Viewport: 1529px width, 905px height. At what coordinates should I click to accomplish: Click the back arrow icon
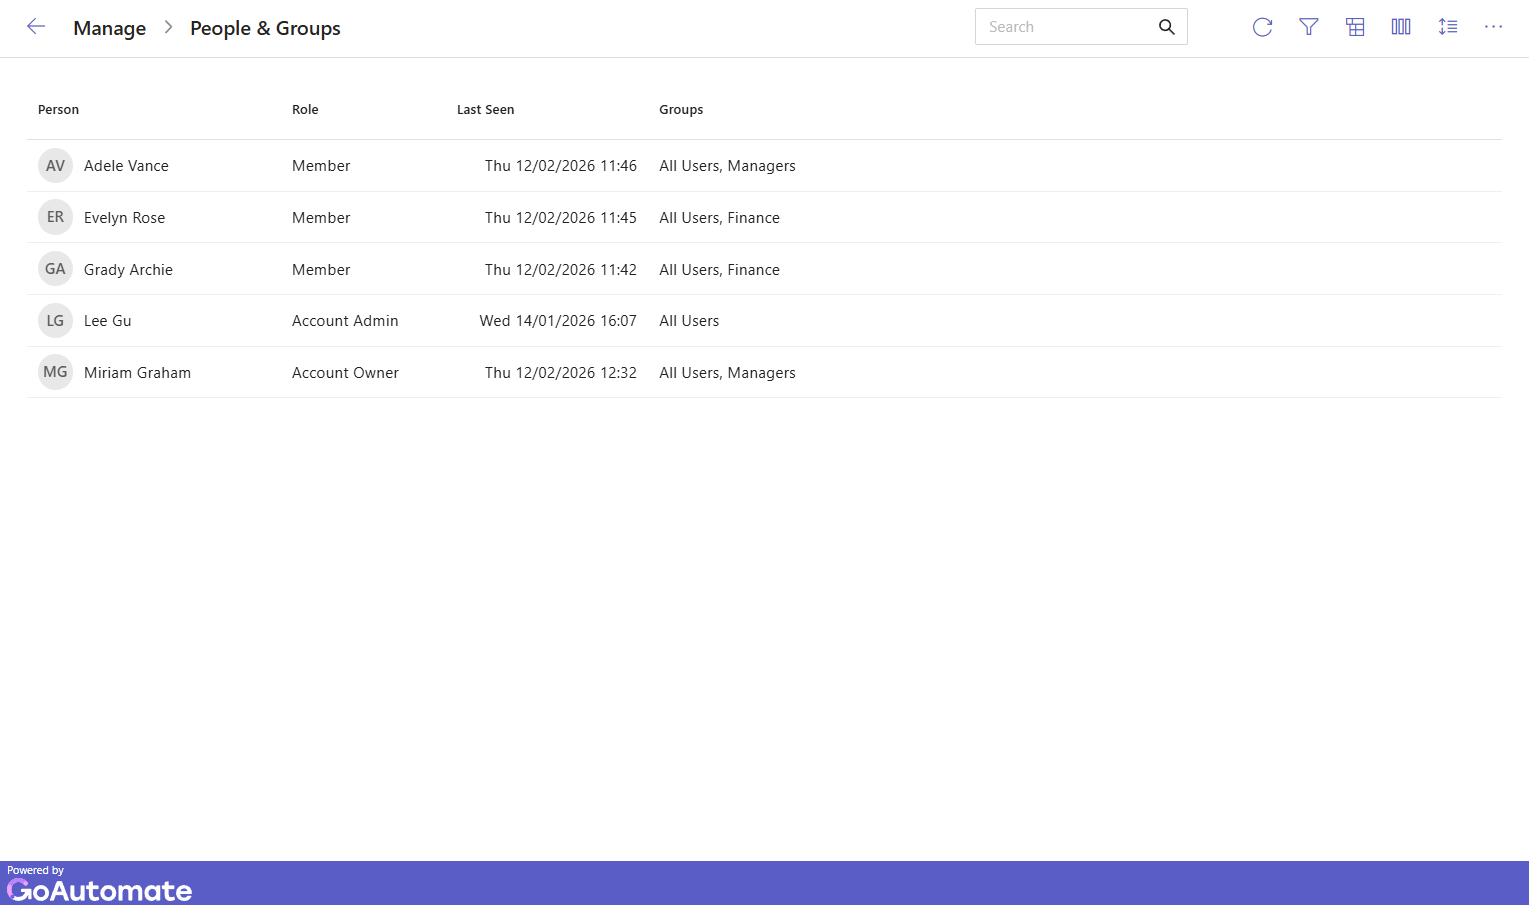[x=36, y=27]
